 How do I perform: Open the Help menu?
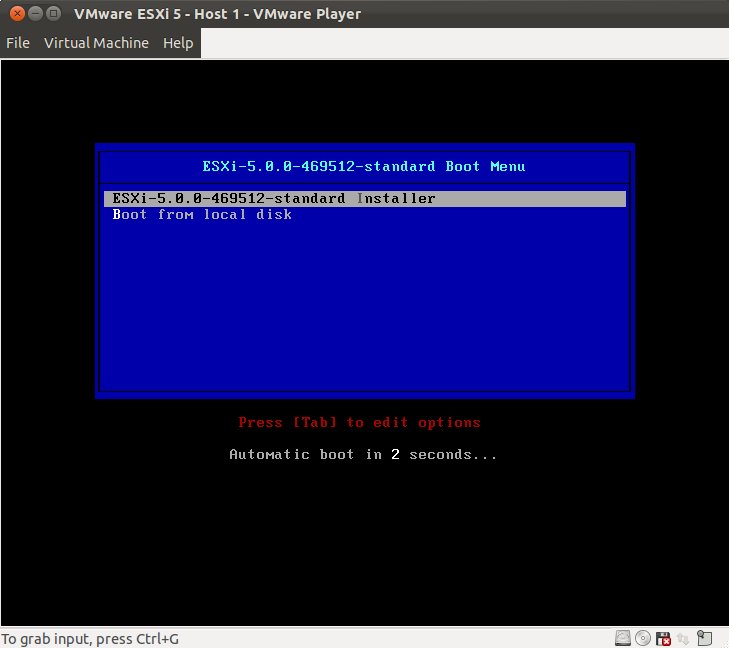tap(178, 43)
